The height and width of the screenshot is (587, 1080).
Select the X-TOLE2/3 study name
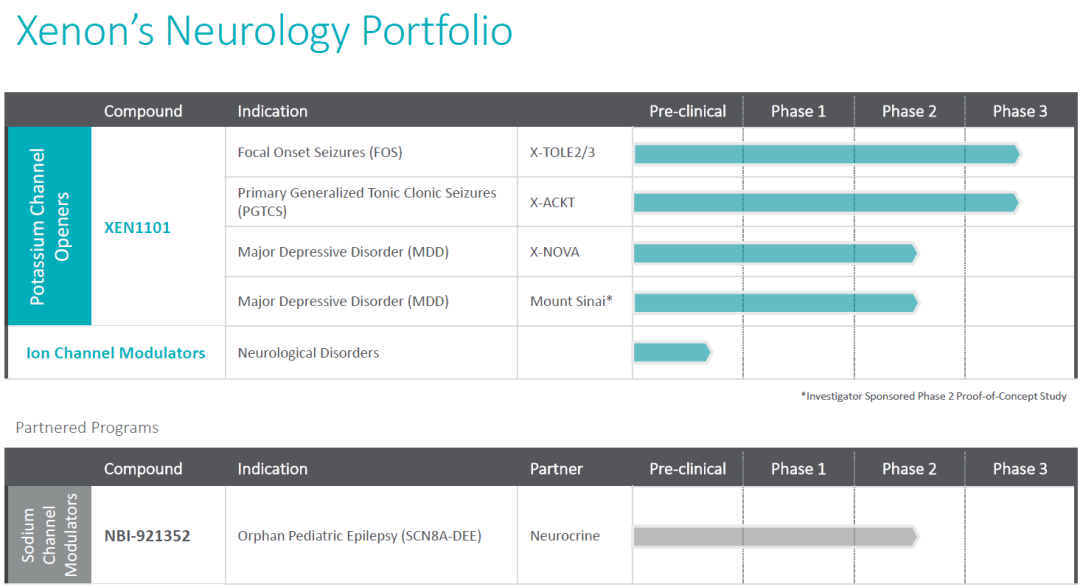coord(562,153)
